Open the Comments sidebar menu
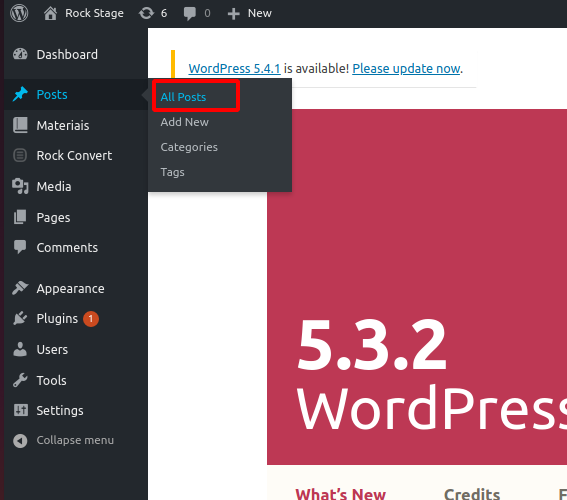The height and width of the screenshot is (500, 567). click(67, 248)
